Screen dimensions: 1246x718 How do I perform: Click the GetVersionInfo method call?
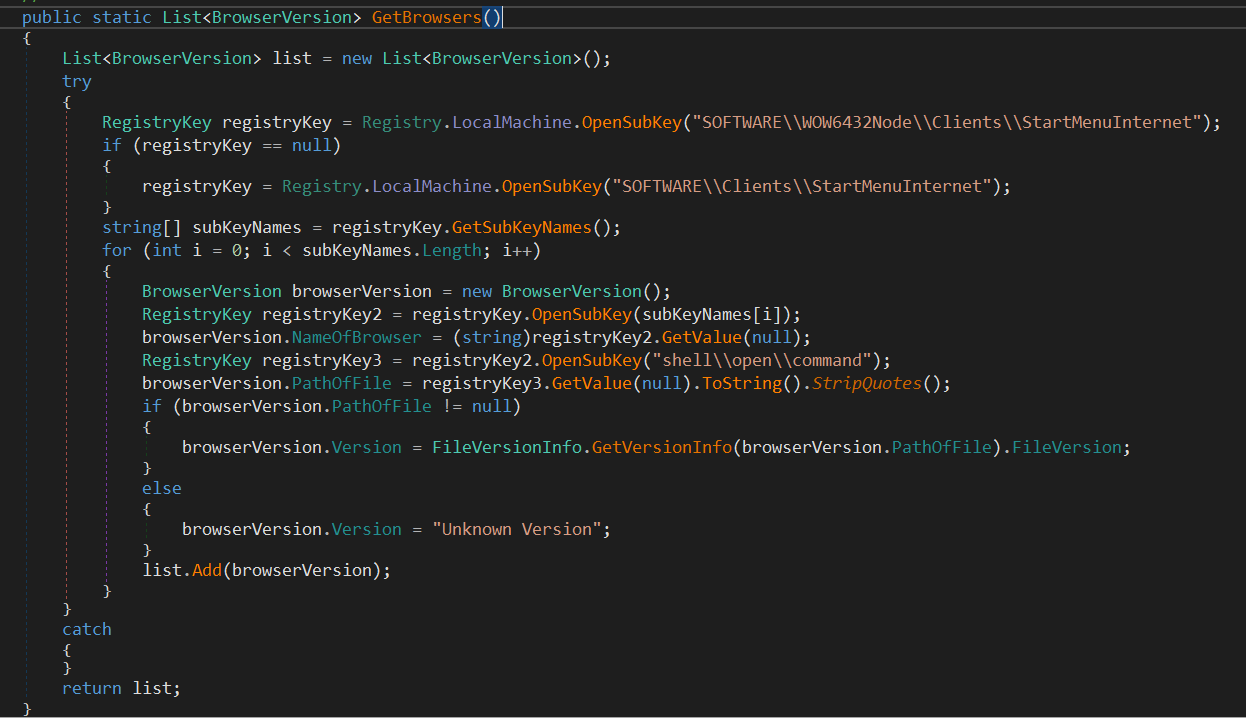[x=661, y=447]
